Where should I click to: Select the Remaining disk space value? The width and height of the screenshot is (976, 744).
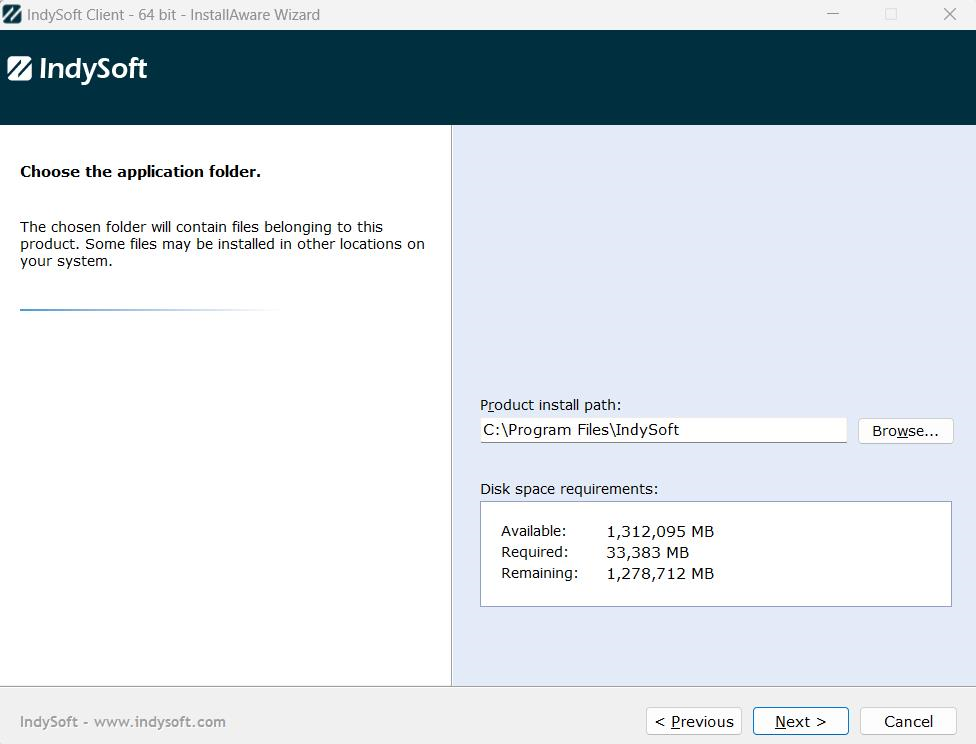click(x=660, y=573)
